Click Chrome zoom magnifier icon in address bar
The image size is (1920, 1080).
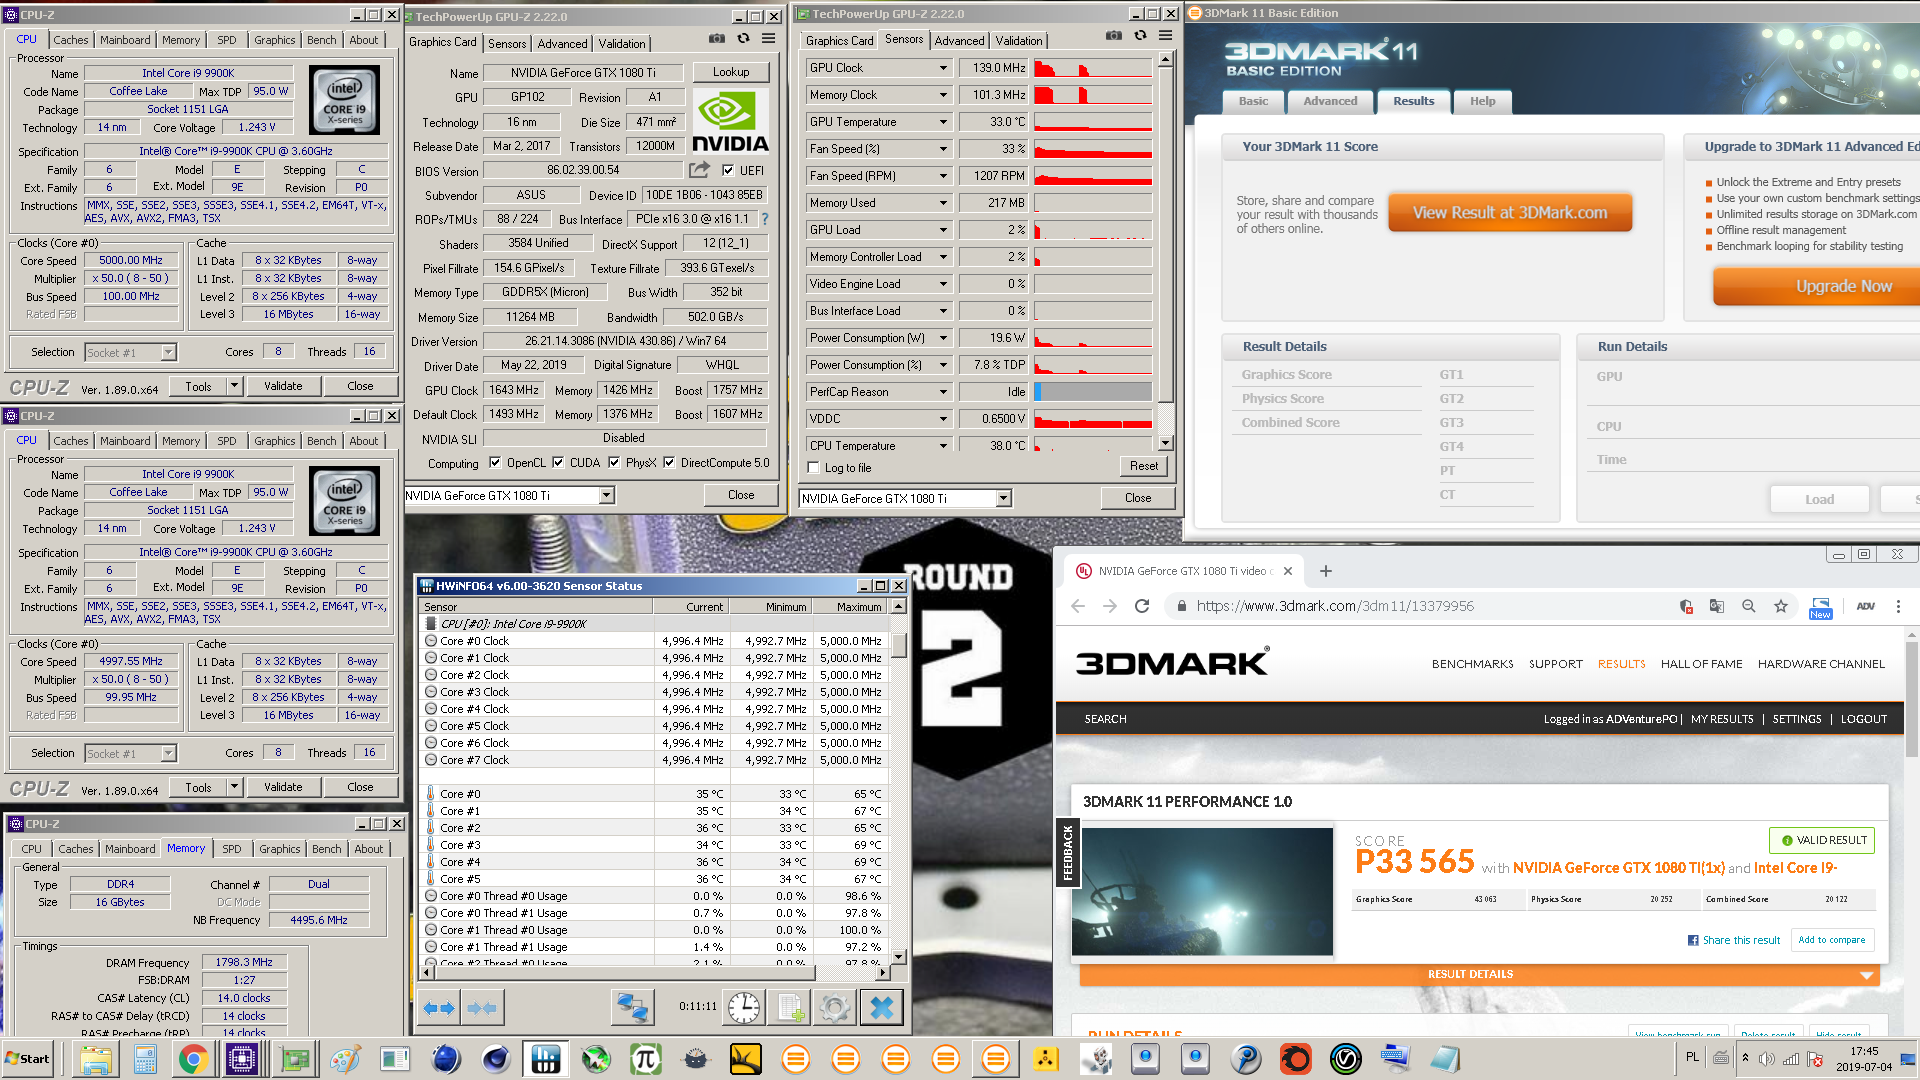1749,606
